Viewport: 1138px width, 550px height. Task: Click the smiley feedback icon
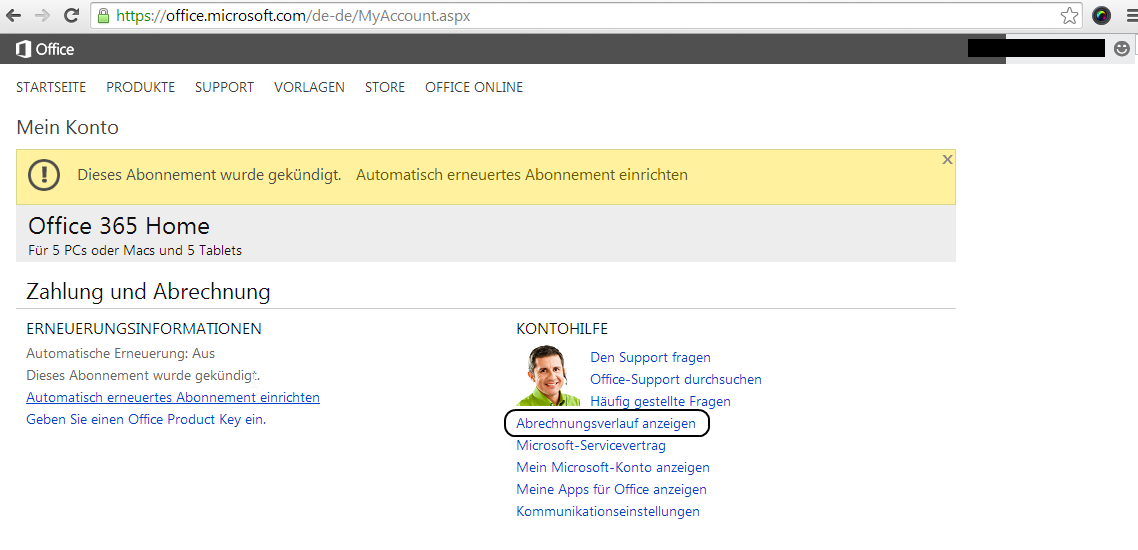tap(1121, 49)
